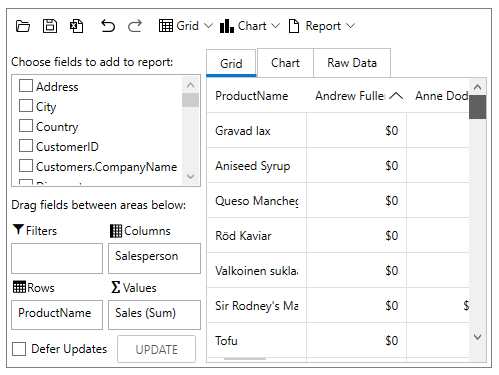Viewport: 499px width, 375px height.
Task: Click the Grid table icon in toolbar
Action: click(166, 26)
